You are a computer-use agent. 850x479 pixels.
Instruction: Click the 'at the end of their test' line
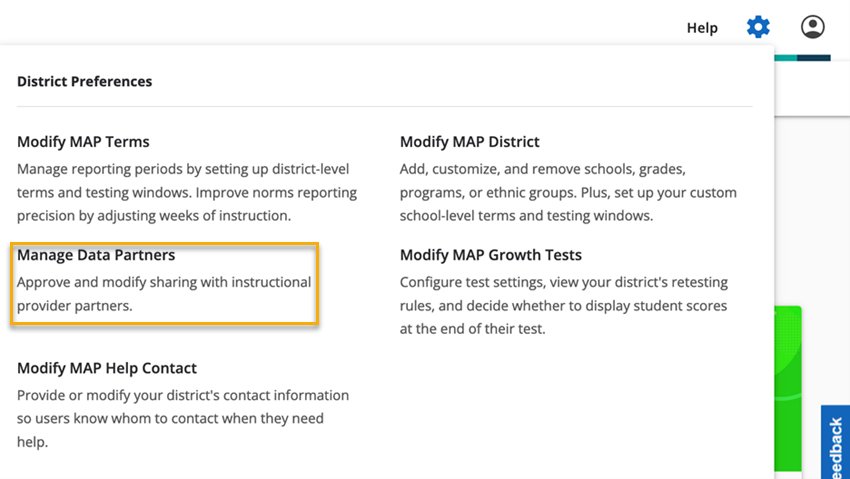pos(473,329)
